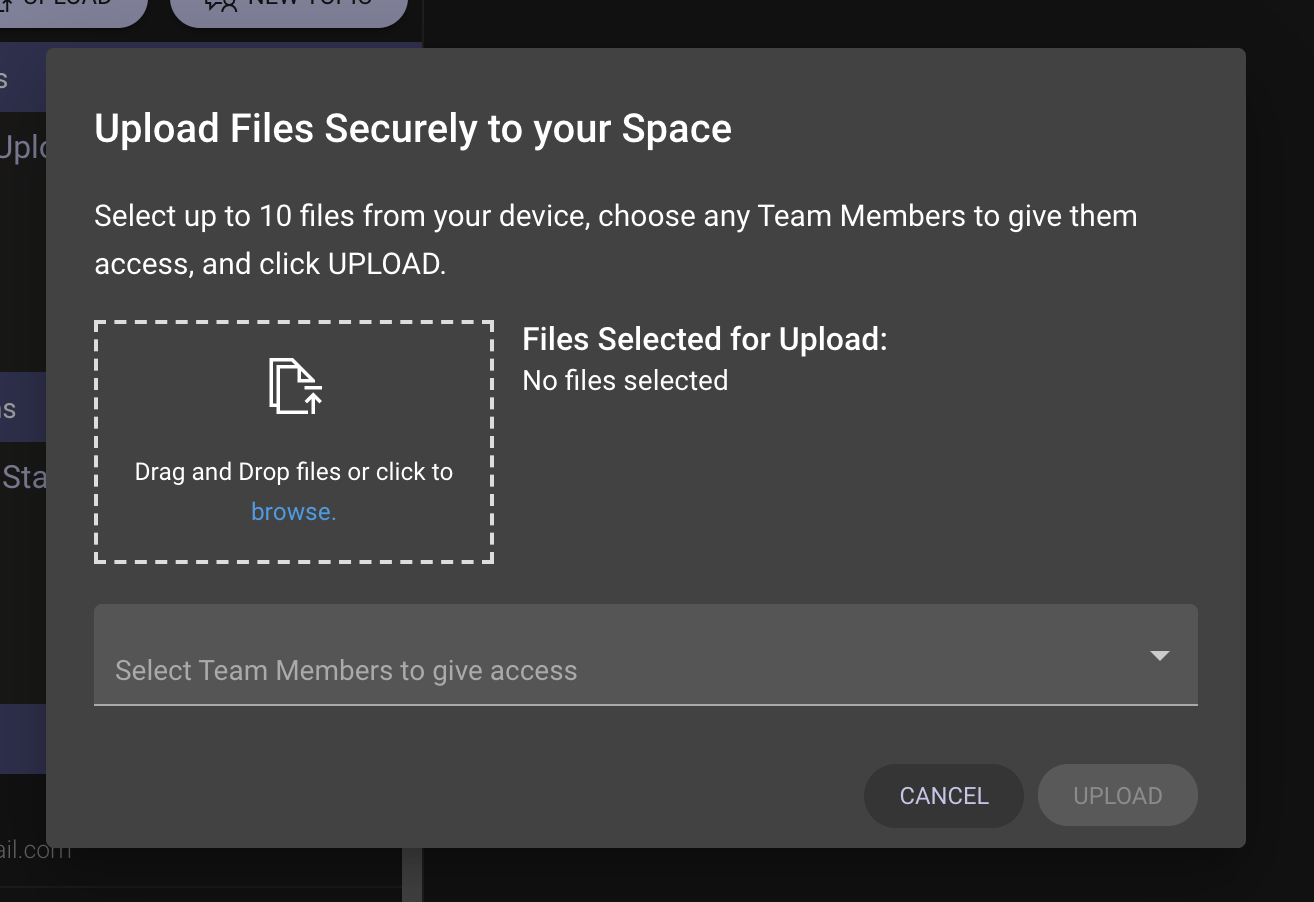Screen dimensions: 1314x902
Task: Select the bottom purple sidebar bar
Action: click(22, 738)
